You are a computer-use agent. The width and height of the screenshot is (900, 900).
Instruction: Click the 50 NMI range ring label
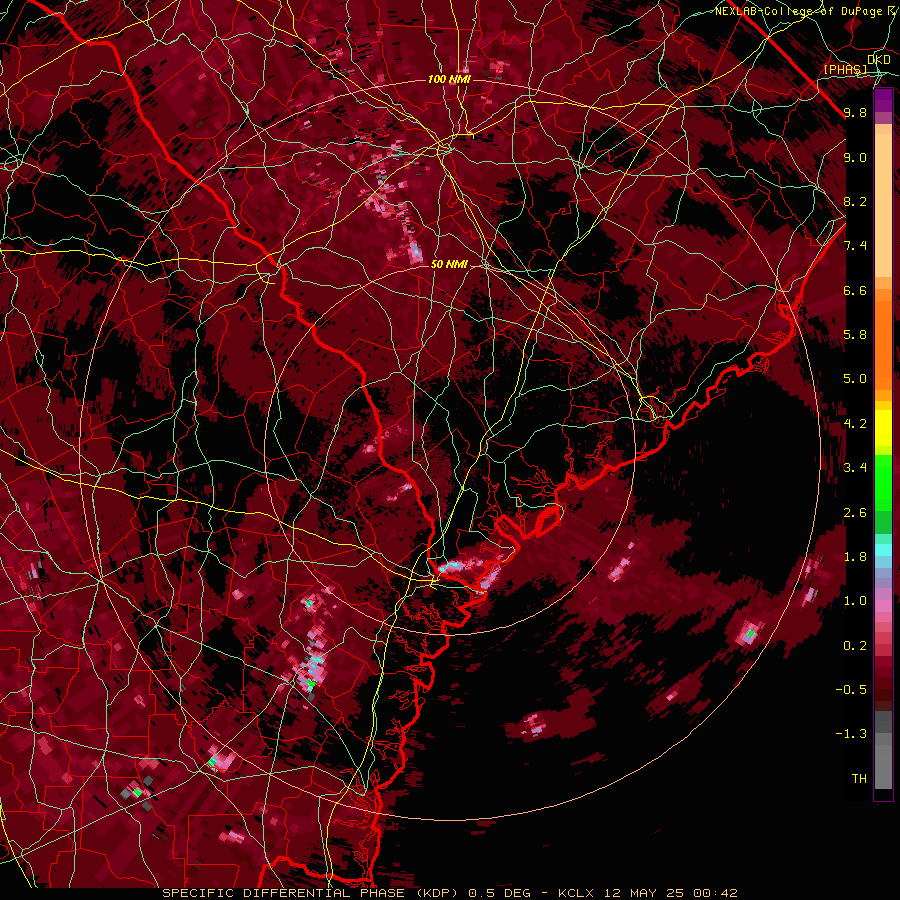tap(449, 264)
